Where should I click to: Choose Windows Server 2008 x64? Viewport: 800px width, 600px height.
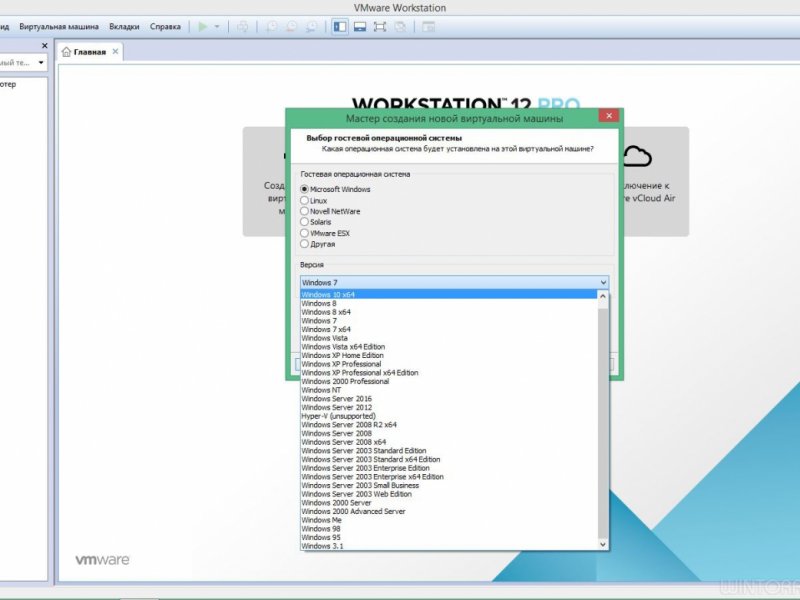tap(448, 442)
